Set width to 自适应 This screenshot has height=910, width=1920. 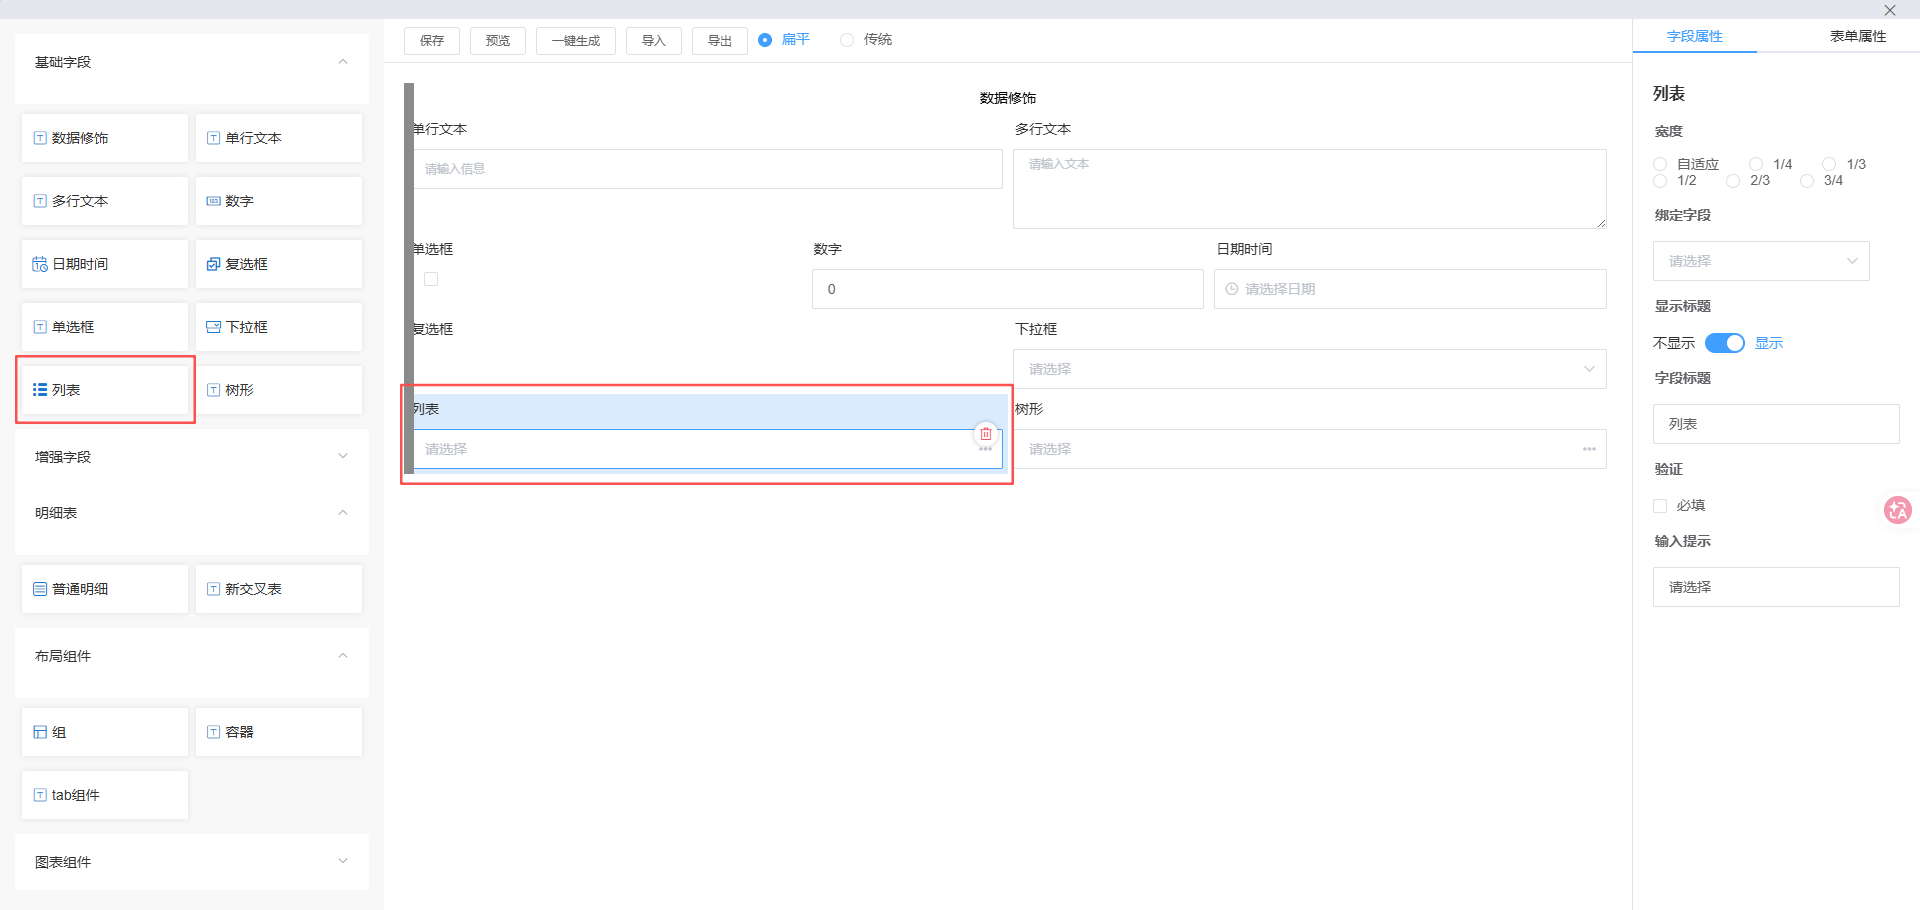point(1660,164)
